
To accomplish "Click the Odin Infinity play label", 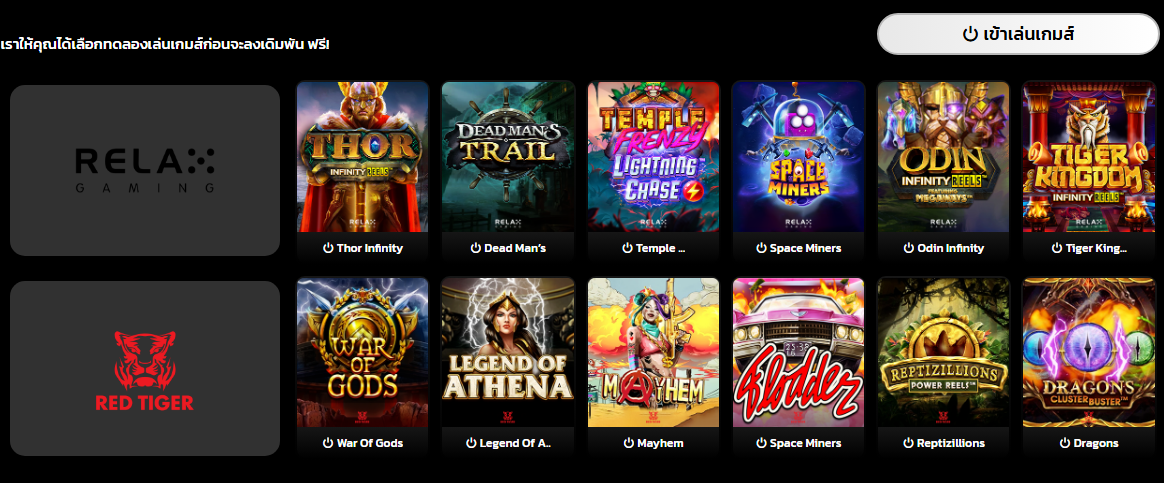I will 944,248.
